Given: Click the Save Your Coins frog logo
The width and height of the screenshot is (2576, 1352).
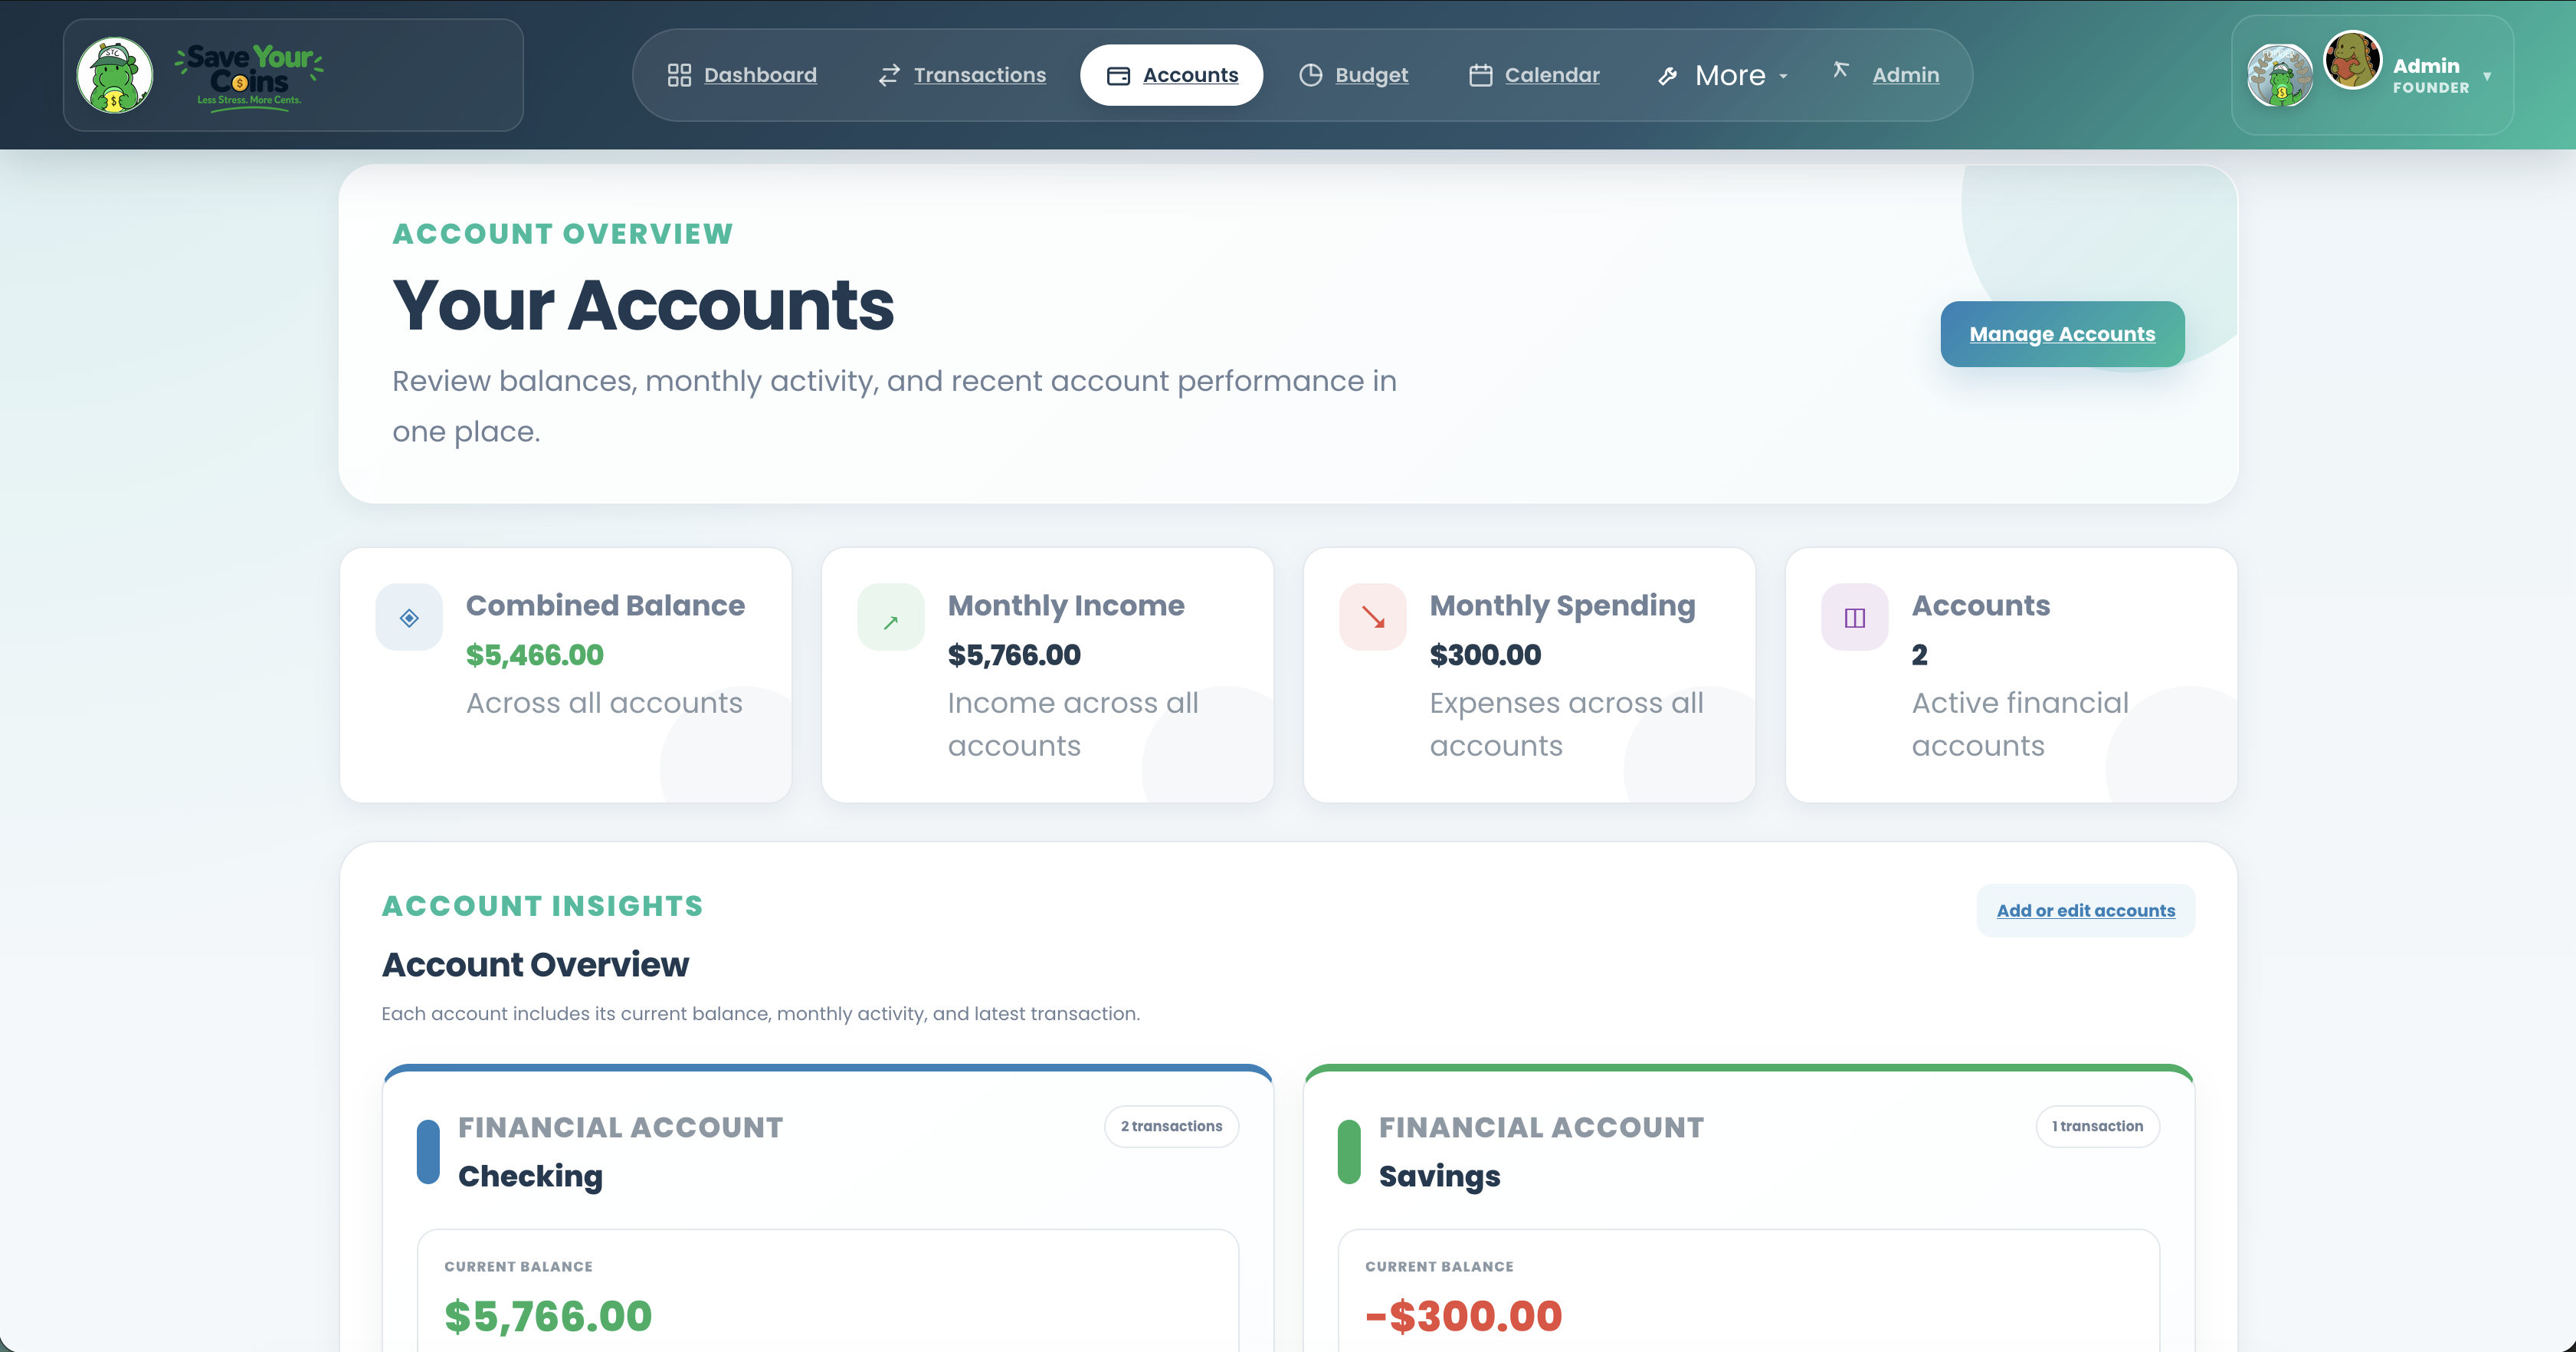Looking at the screenshot, I should tap(115, 75).
